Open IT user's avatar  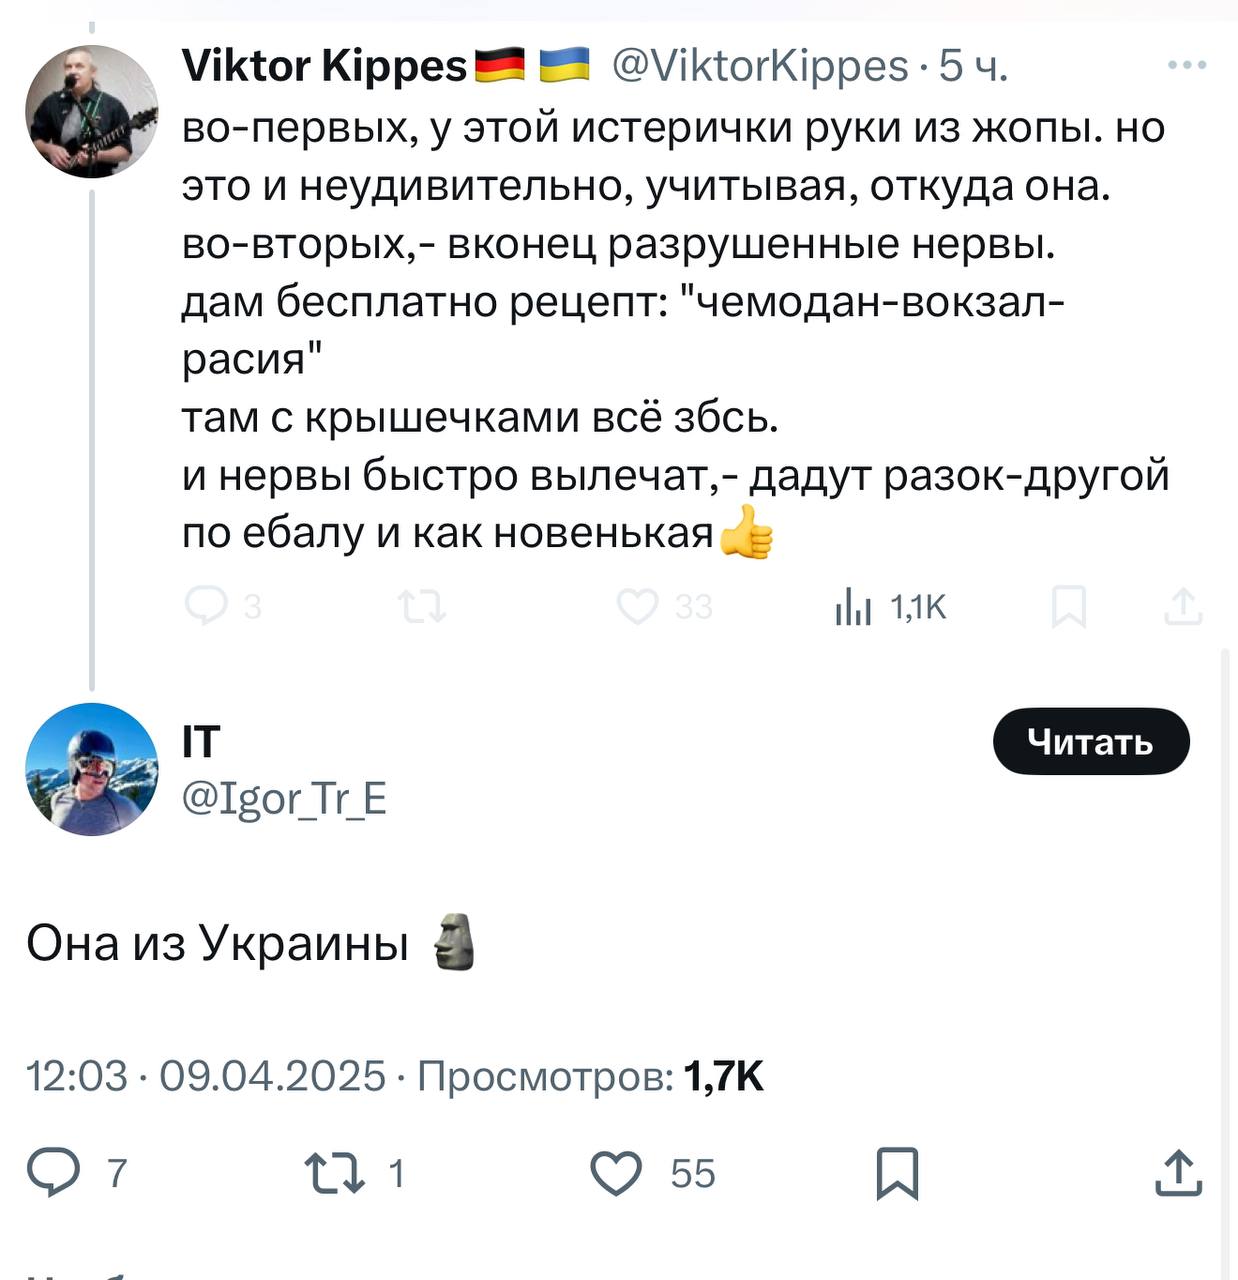point(91,768)
